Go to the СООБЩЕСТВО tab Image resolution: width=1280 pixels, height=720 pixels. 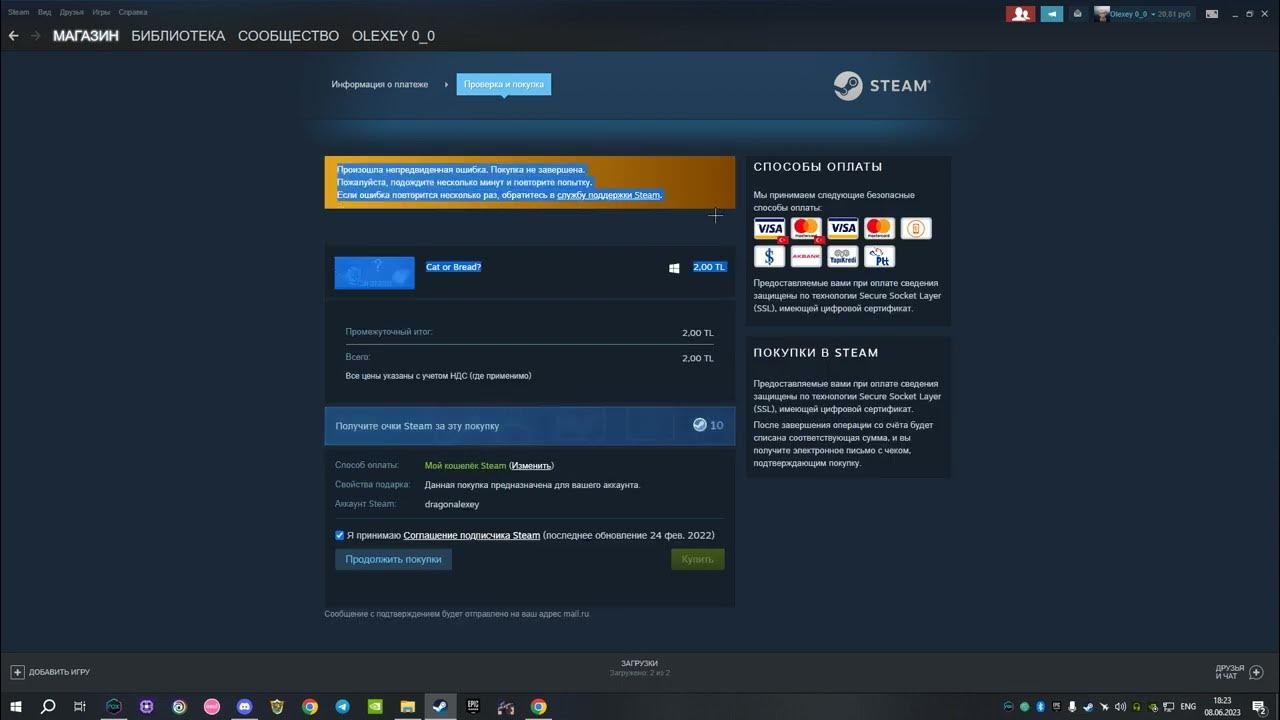pyautogui.click(x=288, y=36)
